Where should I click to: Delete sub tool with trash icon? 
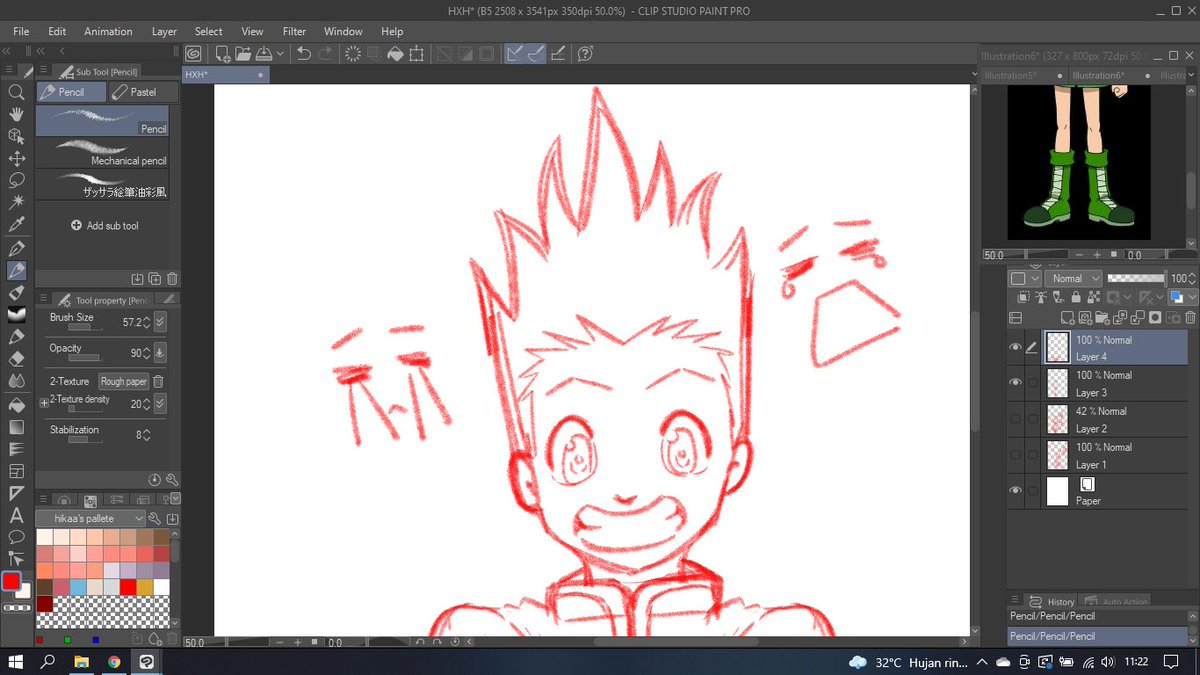(x=172, y=279)
